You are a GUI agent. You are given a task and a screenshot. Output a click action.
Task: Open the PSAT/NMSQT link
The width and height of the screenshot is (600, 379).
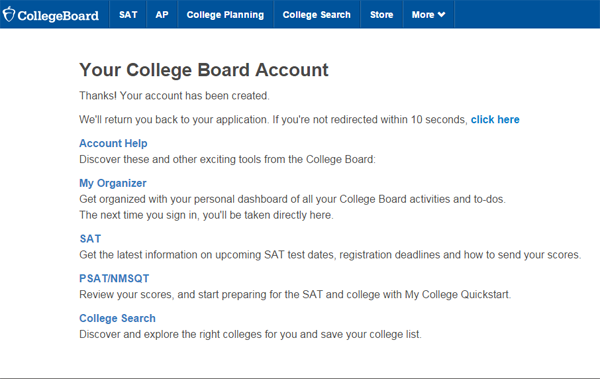click(x=114, y=278)
